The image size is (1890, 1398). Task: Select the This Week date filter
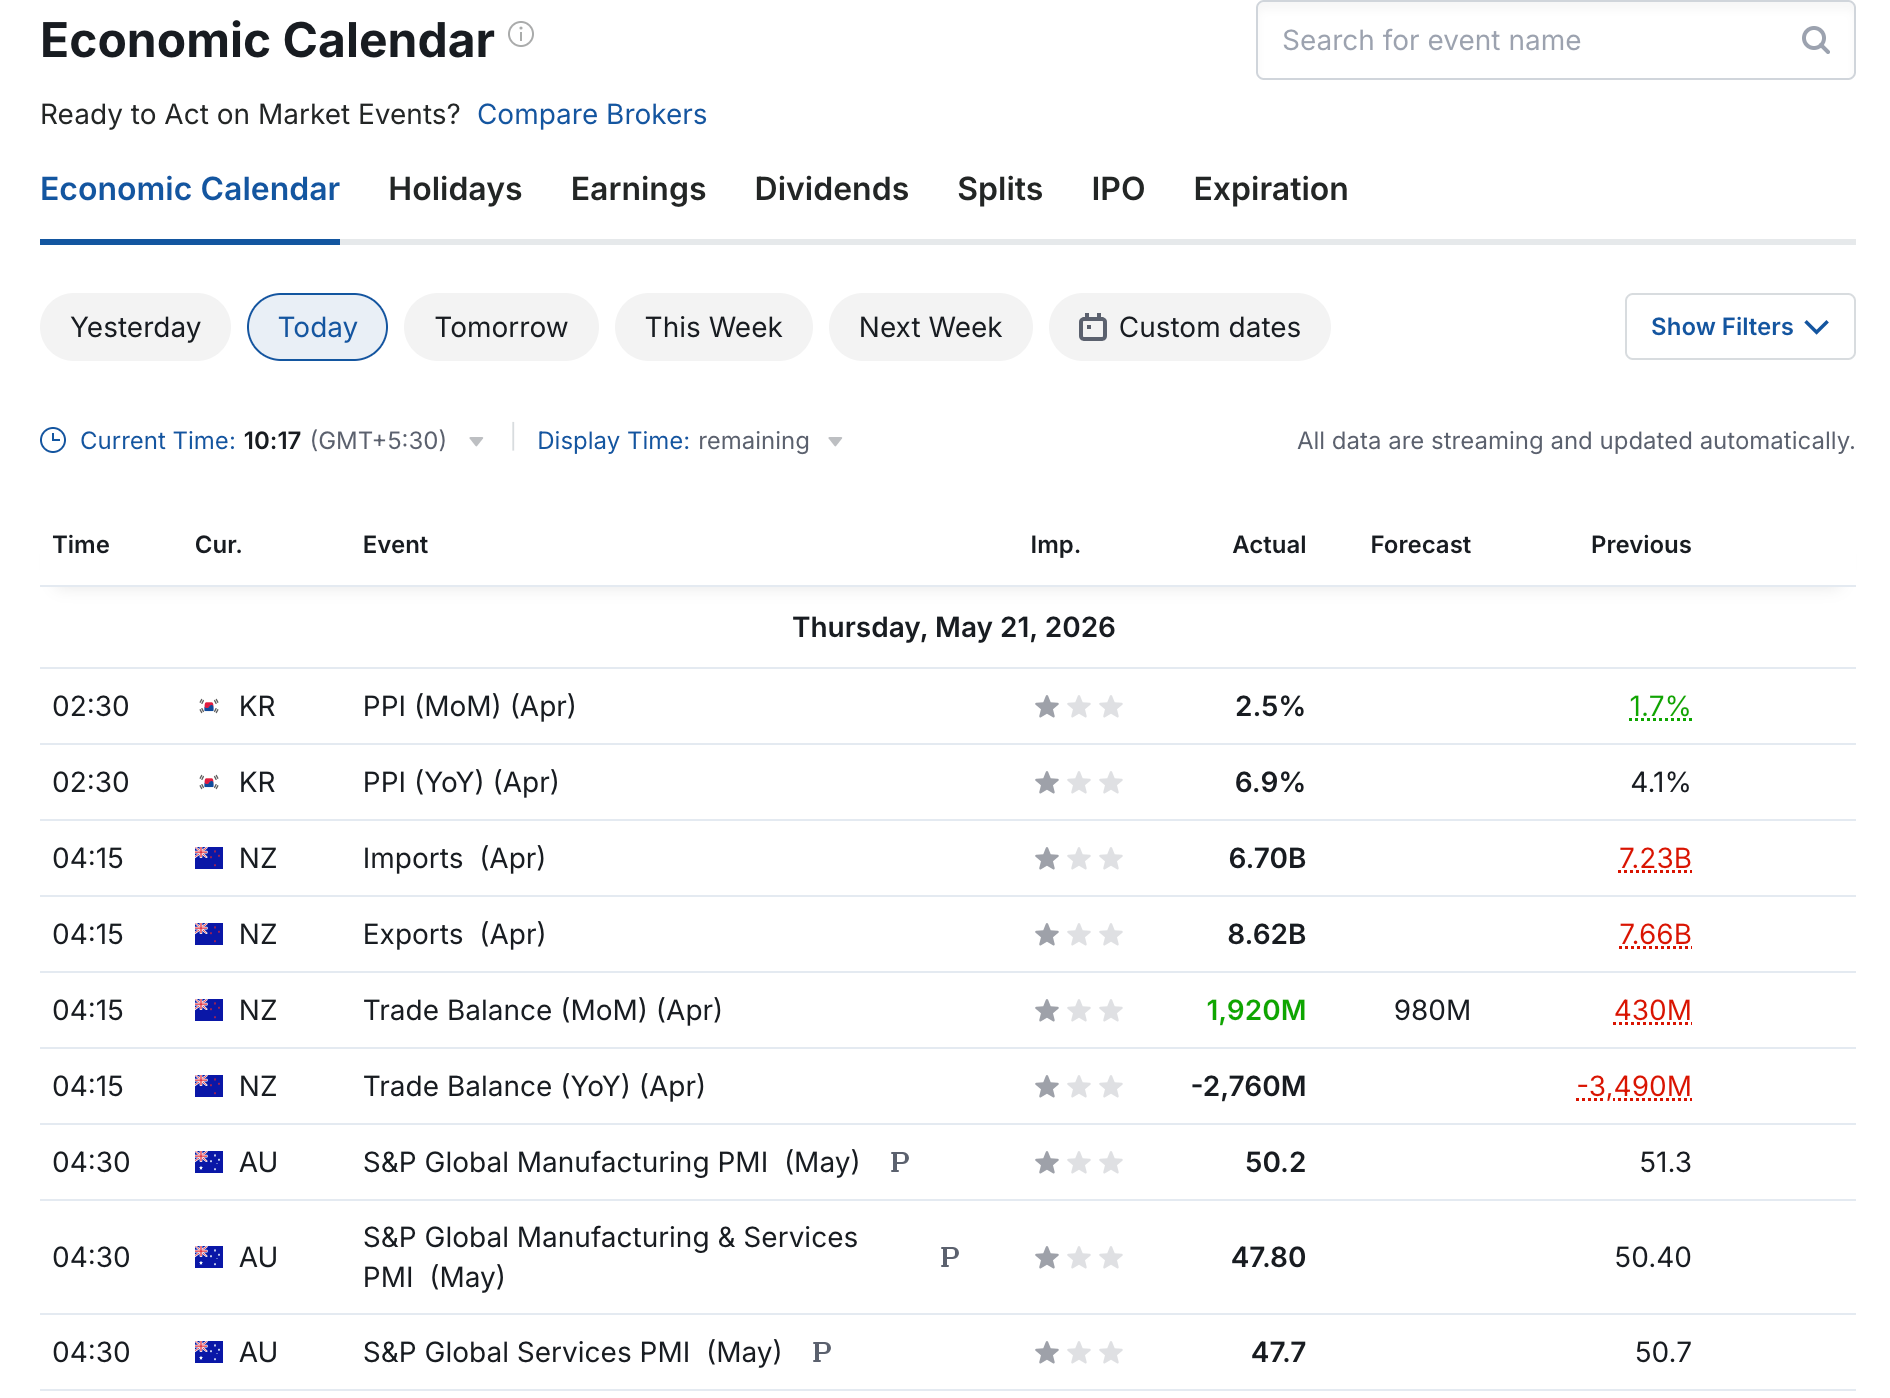tap(713, 327)
